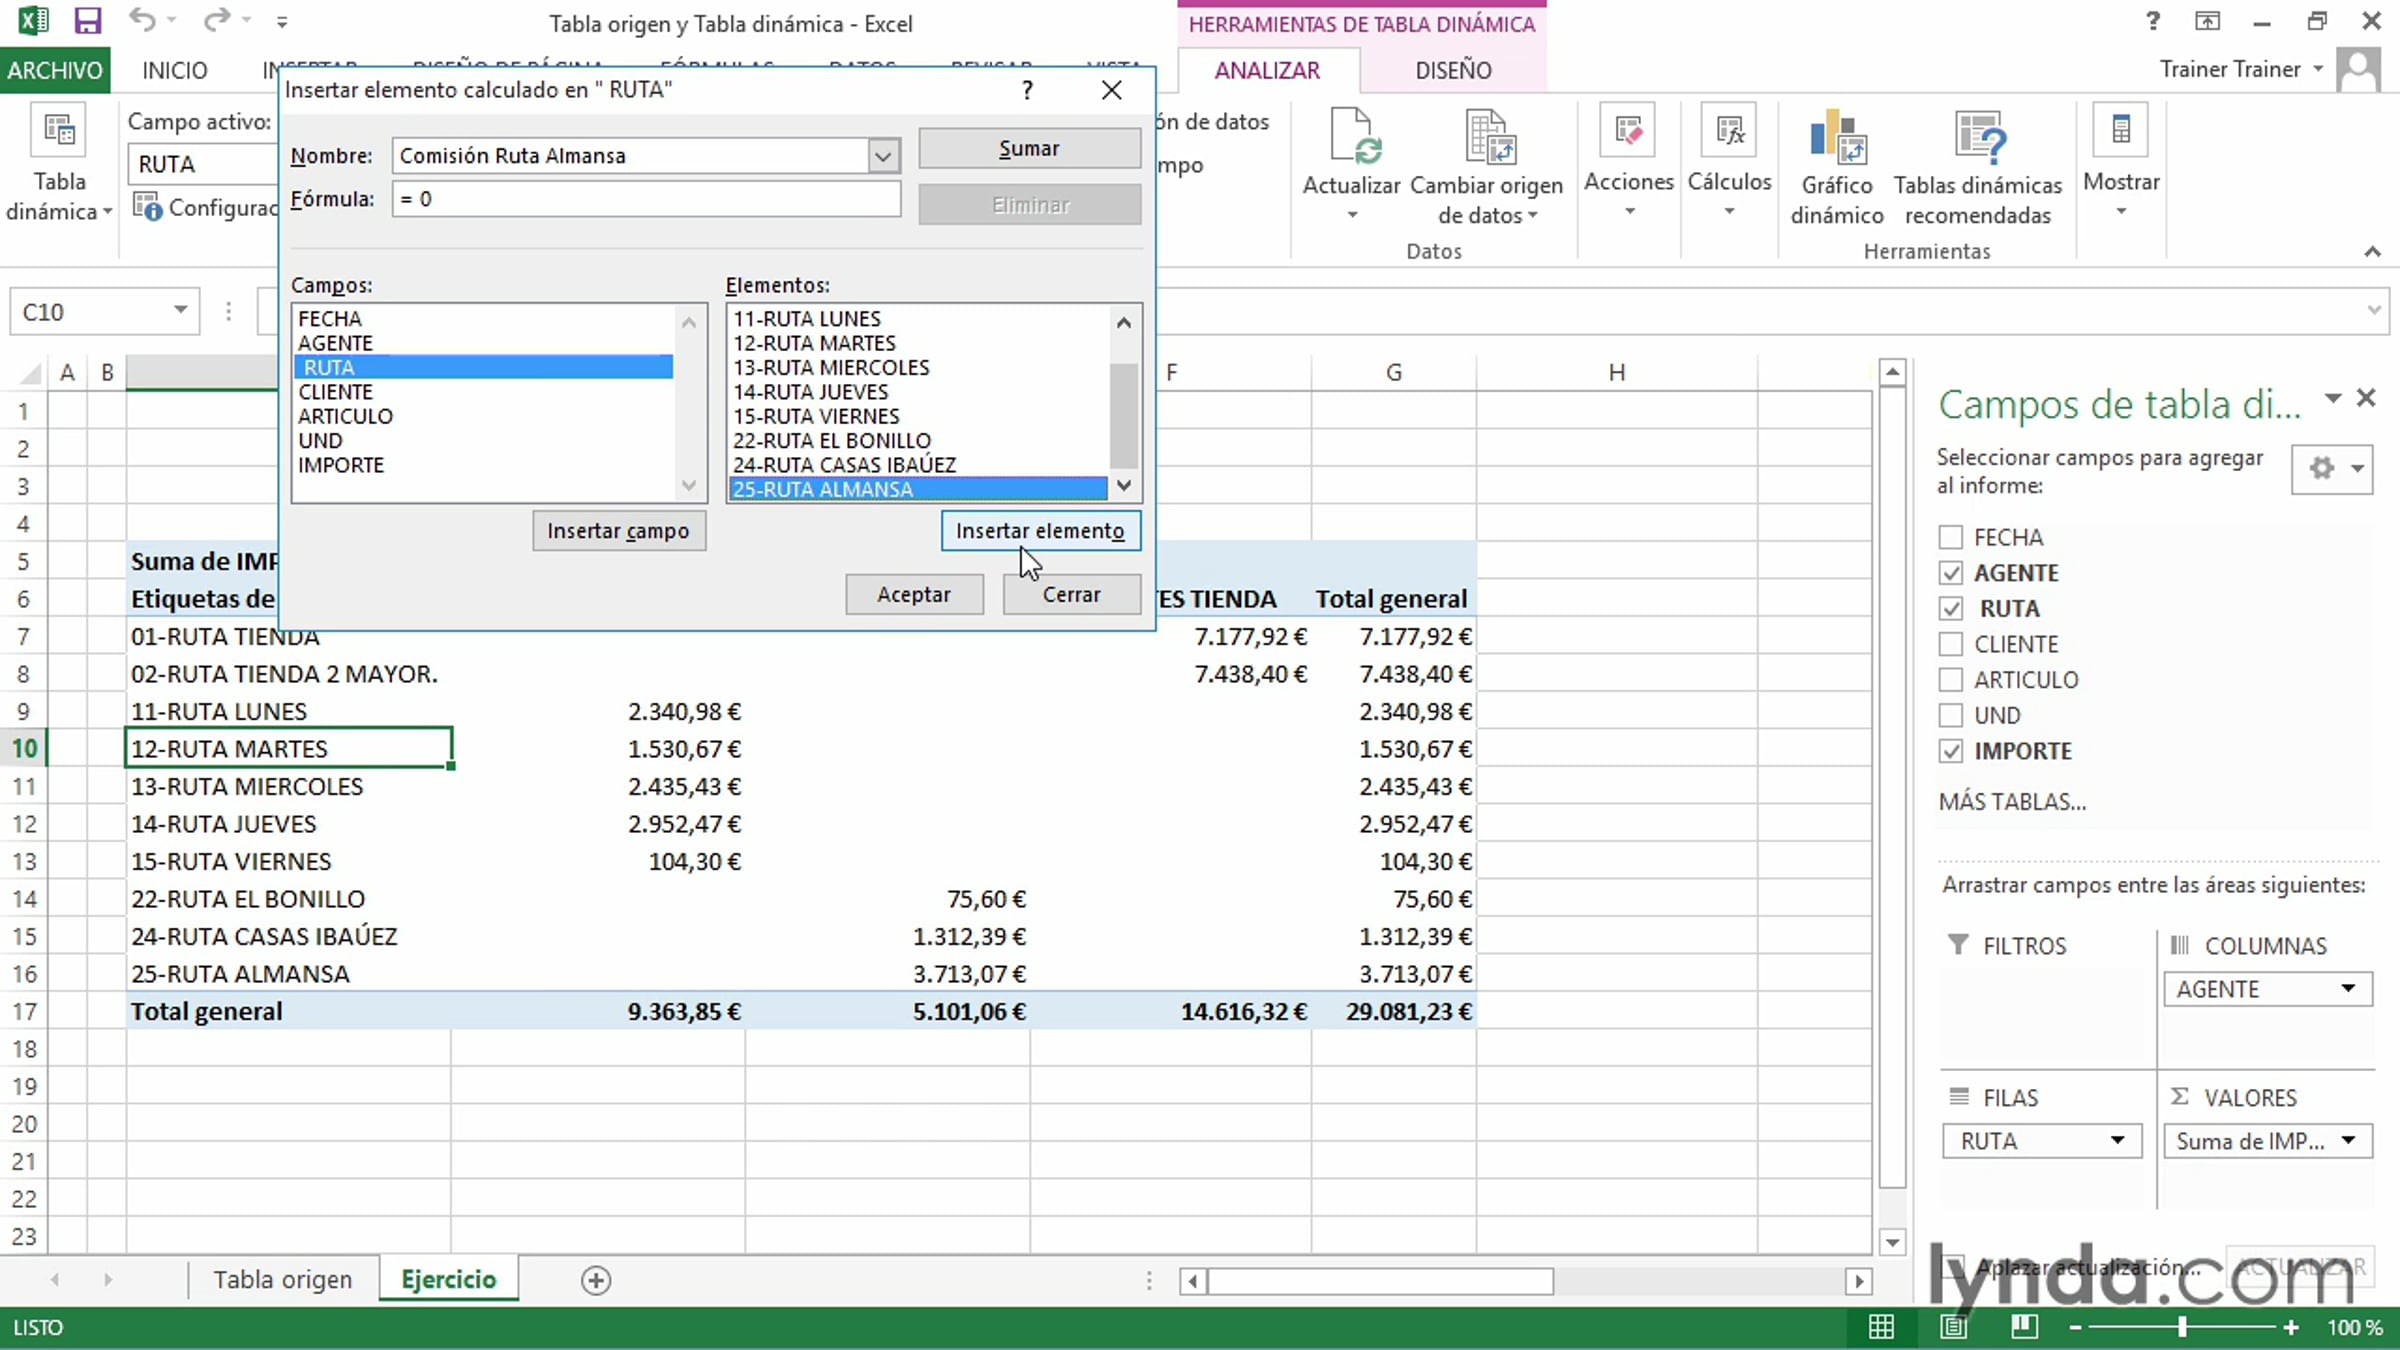
Task: Check the ARTICULO field checkbox
Action: tap(1951, 680)
